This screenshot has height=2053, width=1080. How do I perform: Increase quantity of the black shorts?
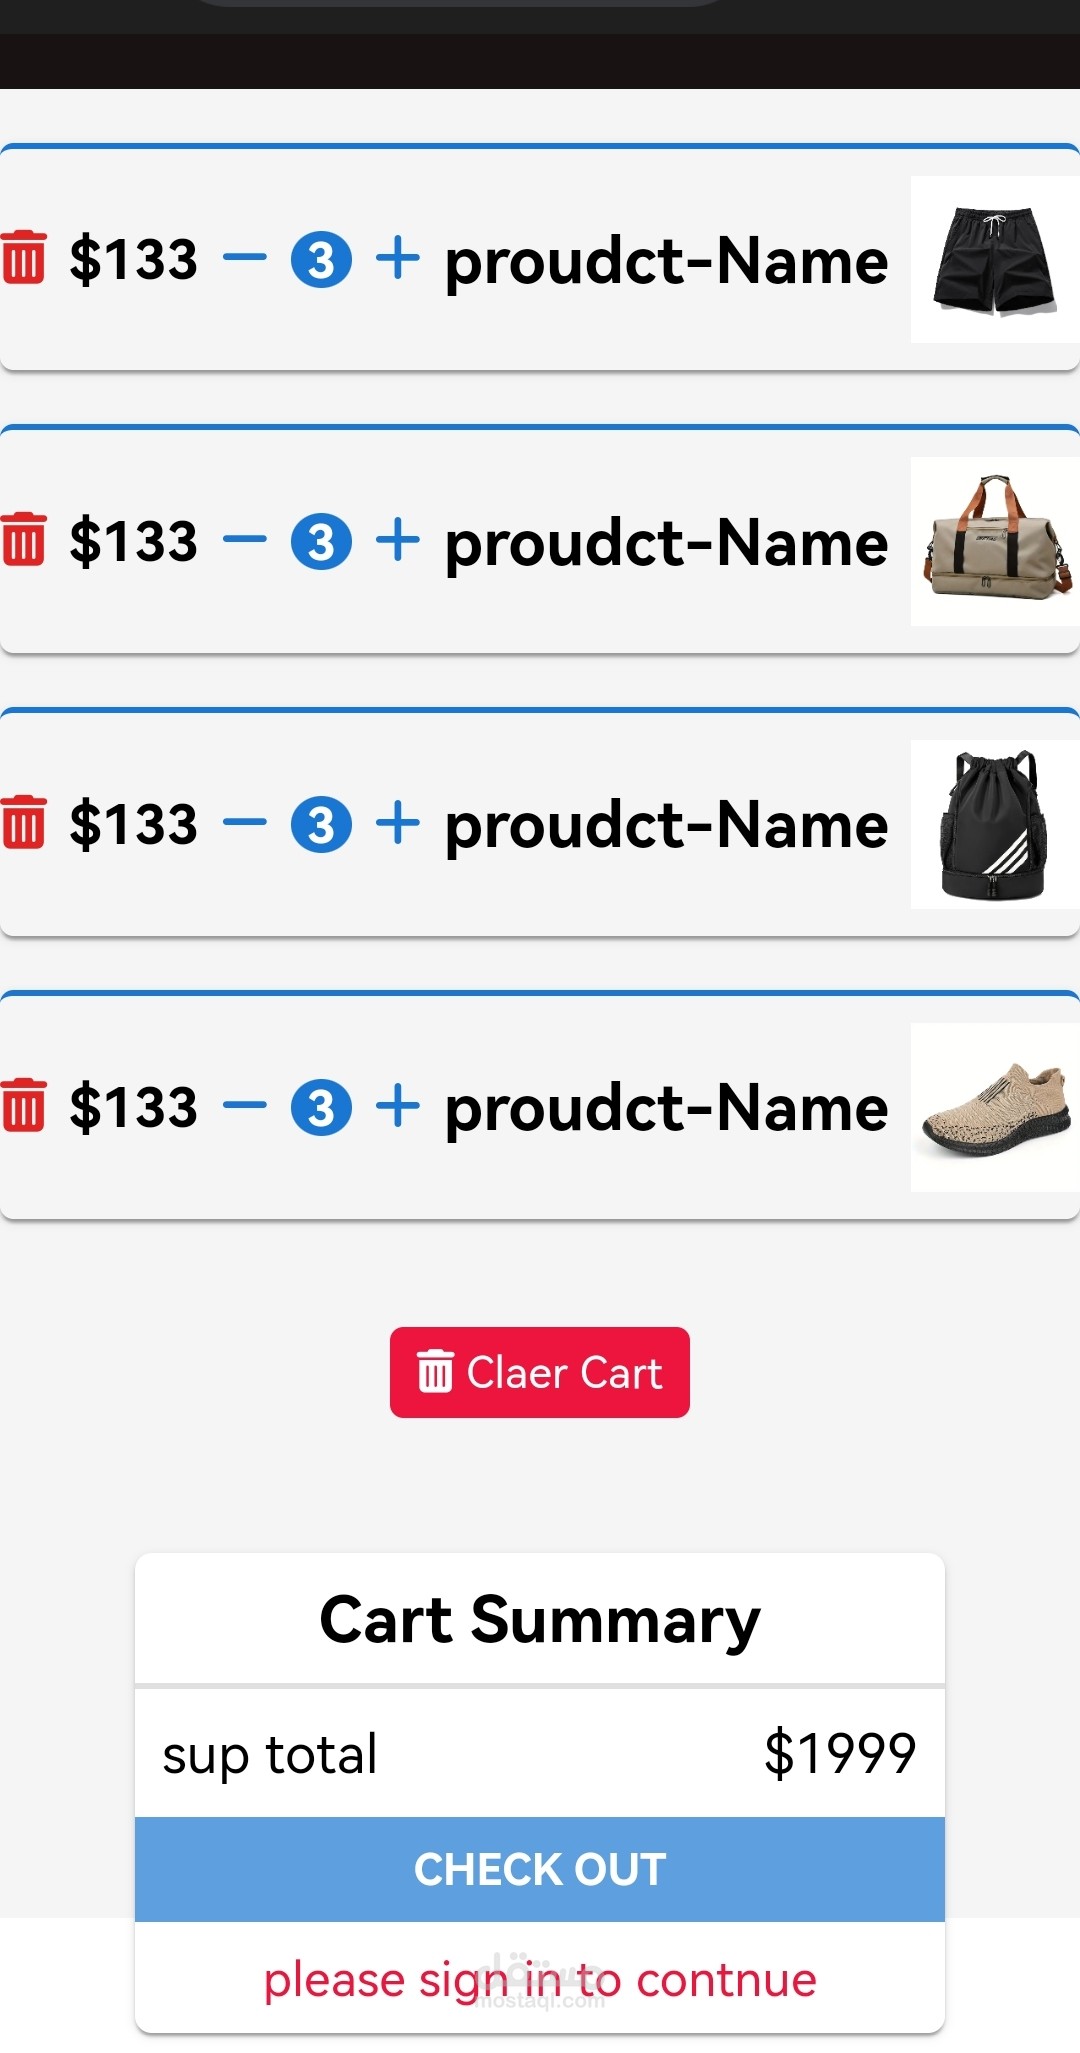[x=398, y=258]
